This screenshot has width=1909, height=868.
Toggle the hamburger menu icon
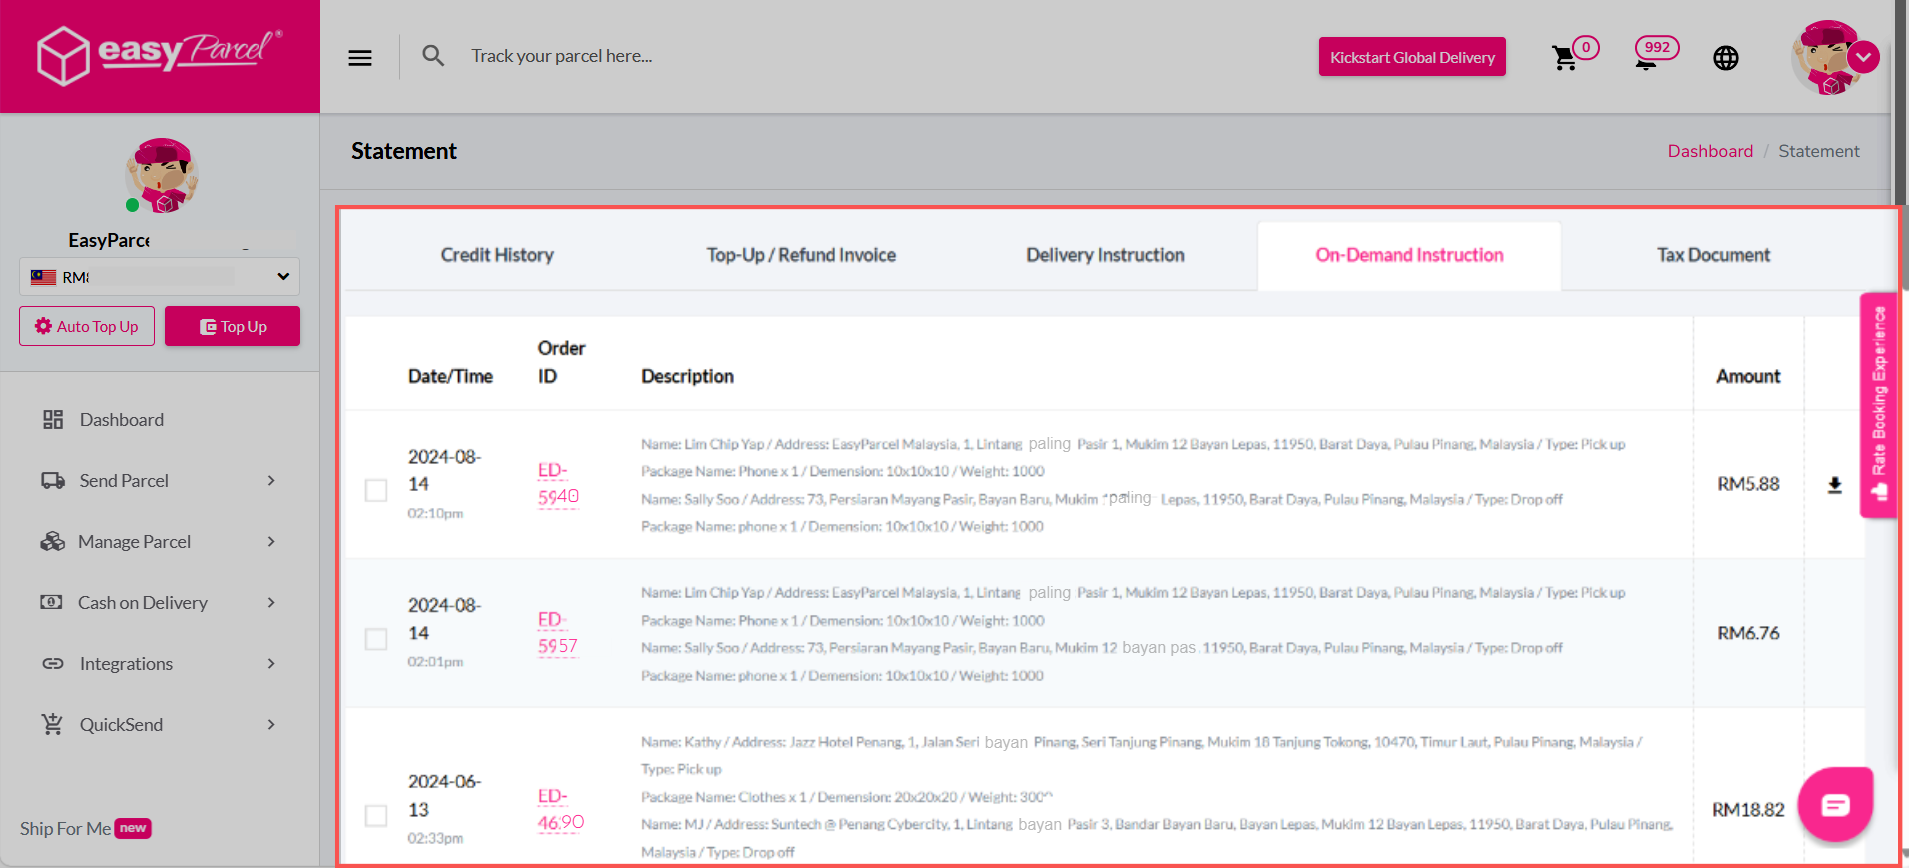pyautogui.click(x=360, y=58)
